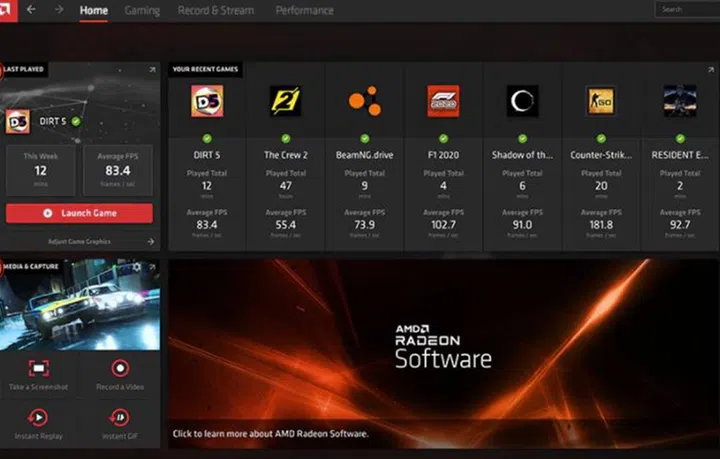Screen dimensions: 720x459
Task: Click the forward arrow in top bar
Action: coord(58,10)
